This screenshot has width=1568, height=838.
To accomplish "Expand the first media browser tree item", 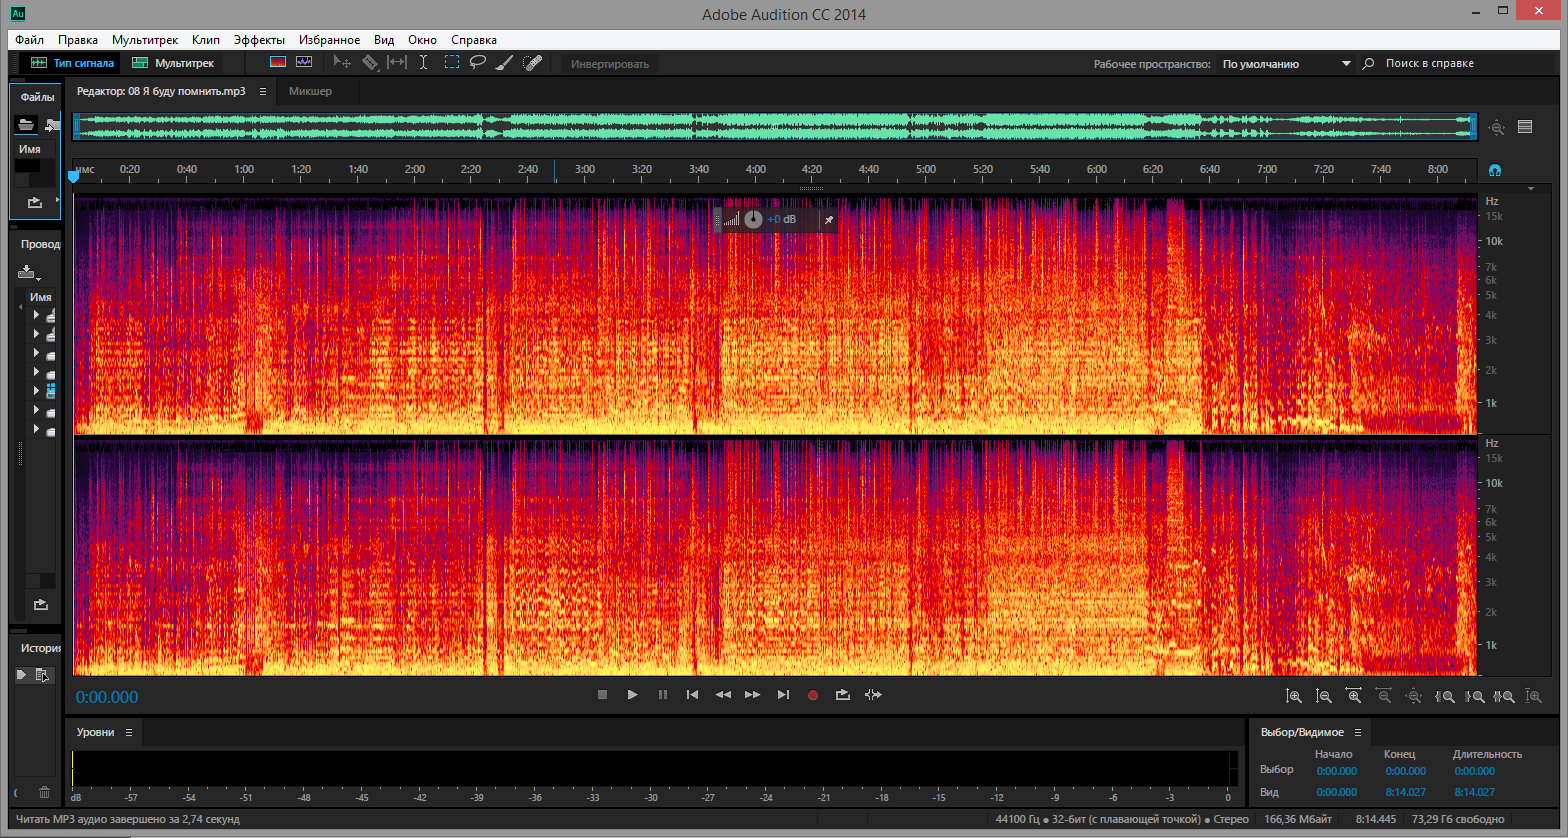I will (x=36, y=315).
